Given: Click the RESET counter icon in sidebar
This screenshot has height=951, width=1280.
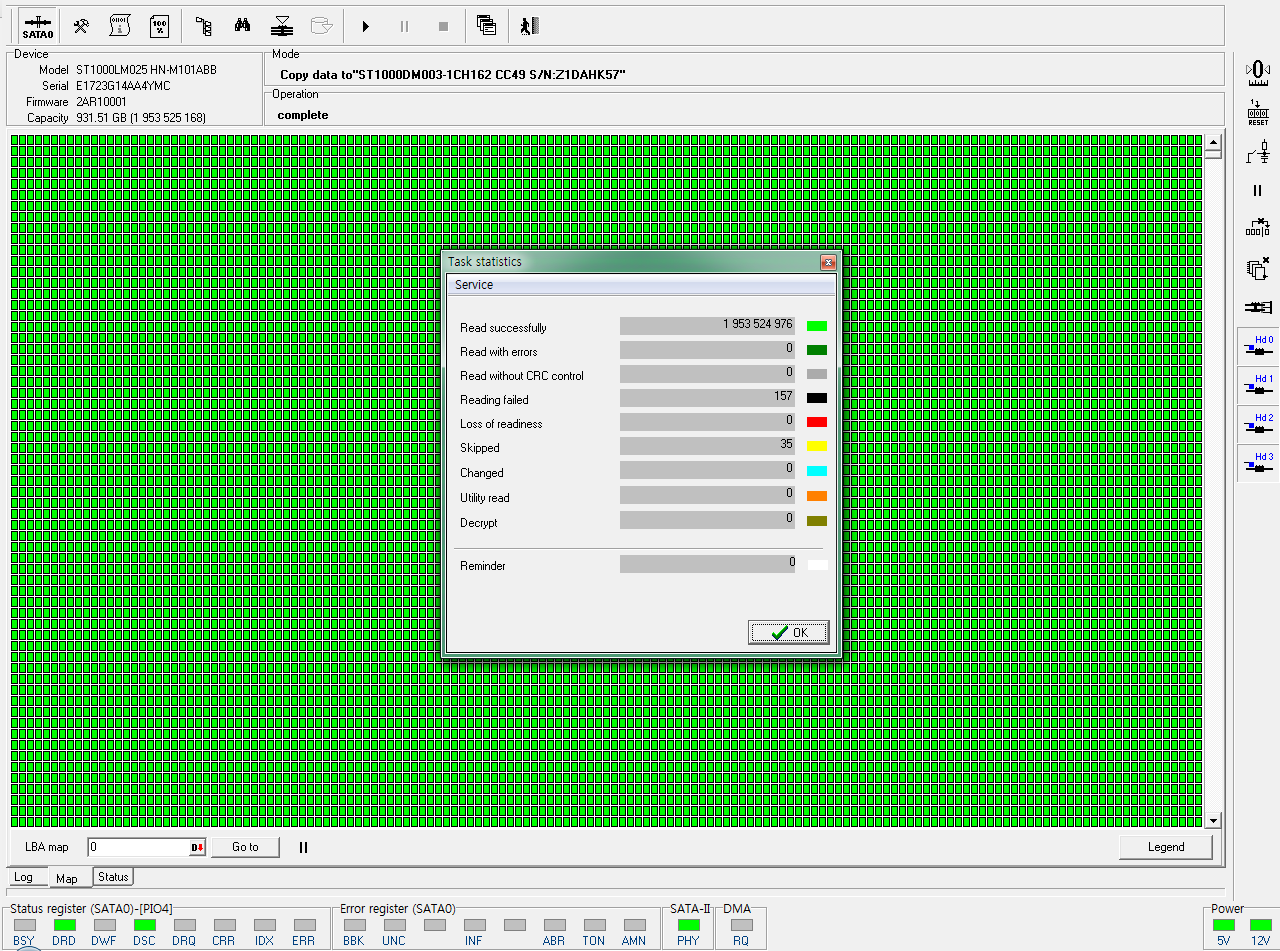Looking at the screenshot, I should [x=1258, y=112].
